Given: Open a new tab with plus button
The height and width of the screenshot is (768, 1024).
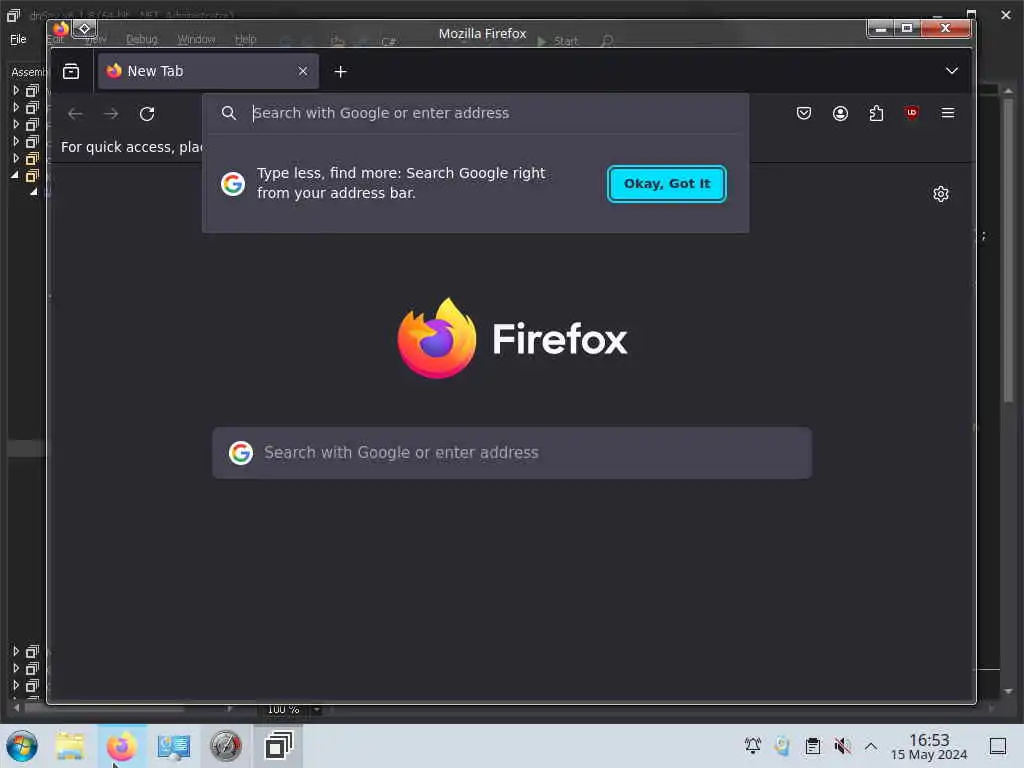Looking at the screenshot, I should 340,71.
